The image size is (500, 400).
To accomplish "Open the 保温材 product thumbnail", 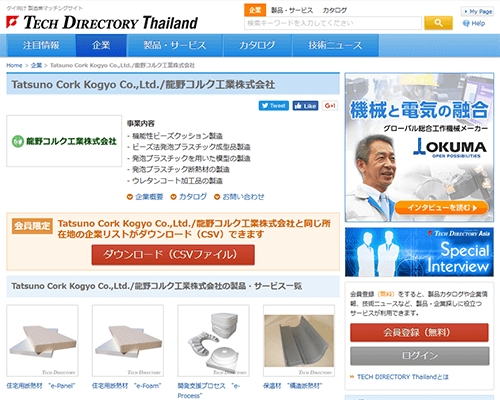I will [x=299, y=341].
